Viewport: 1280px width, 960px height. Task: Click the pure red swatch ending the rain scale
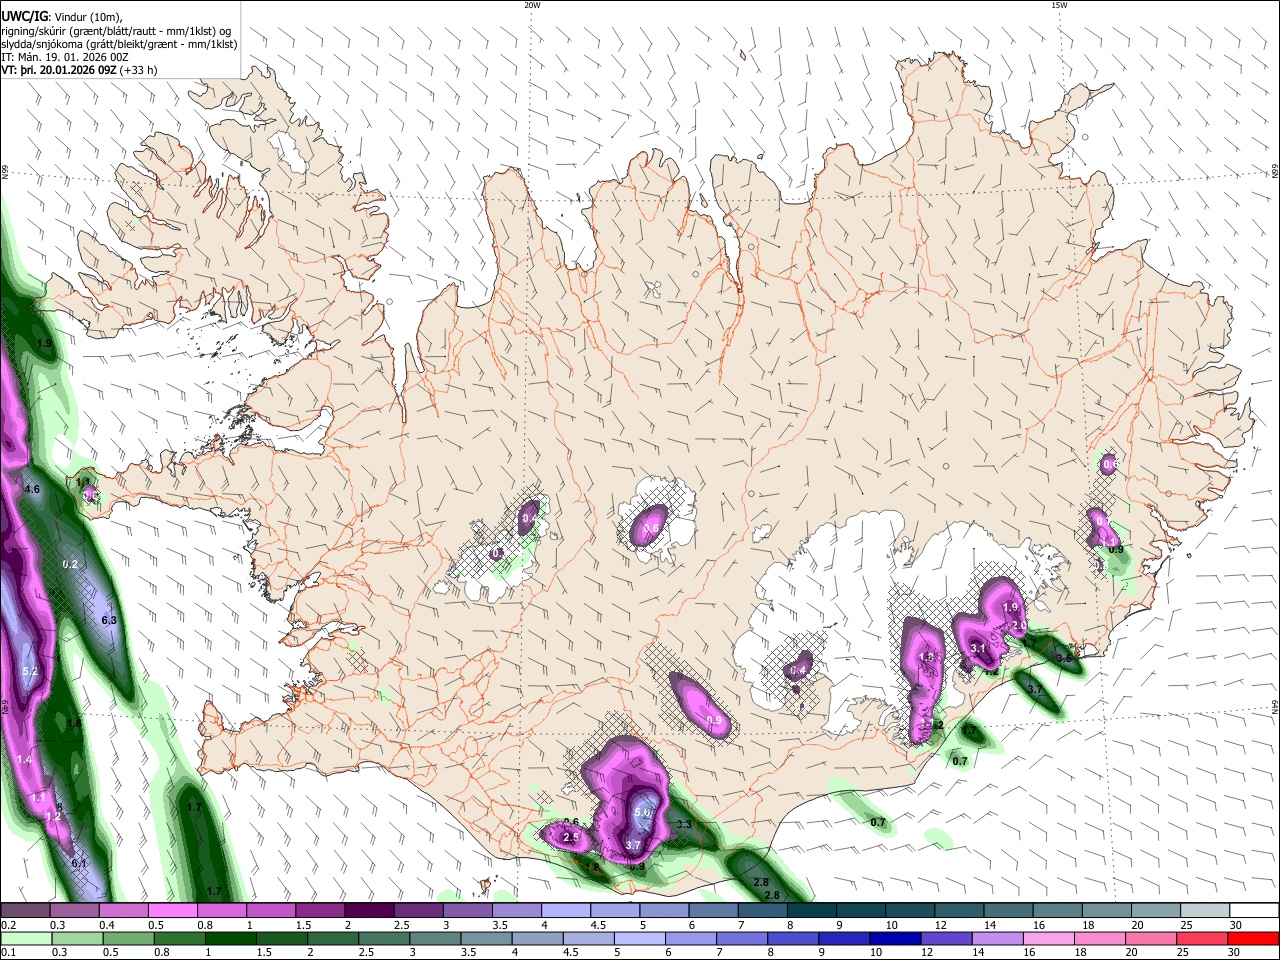[1254, 939]
